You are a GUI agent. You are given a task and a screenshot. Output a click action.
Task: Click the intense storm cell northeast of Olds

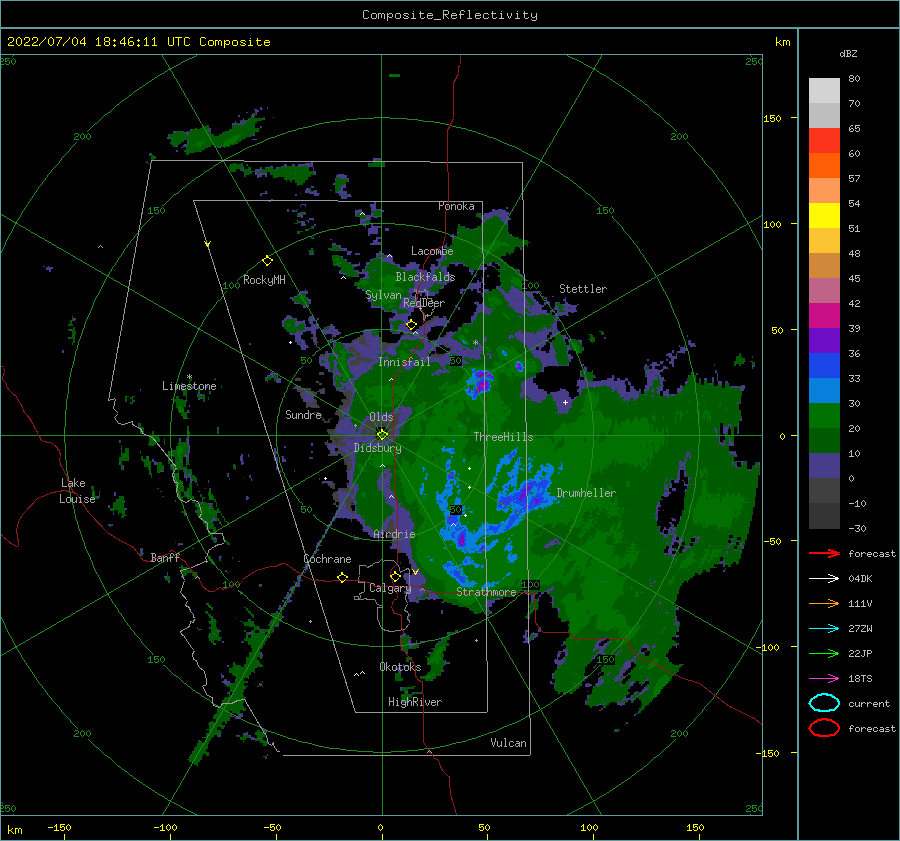[x=480, y=382]
